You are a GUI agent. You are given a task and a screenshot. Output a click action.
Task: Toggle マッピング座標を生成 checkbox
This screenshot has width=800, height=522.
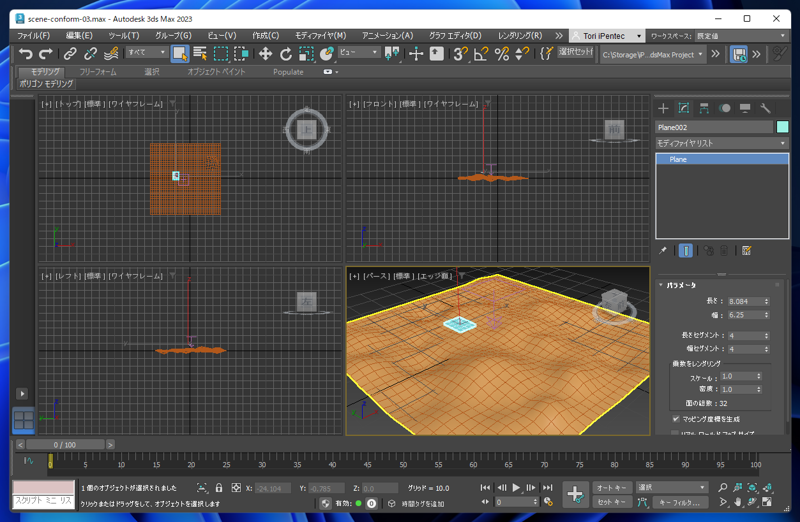coord(676,419)
